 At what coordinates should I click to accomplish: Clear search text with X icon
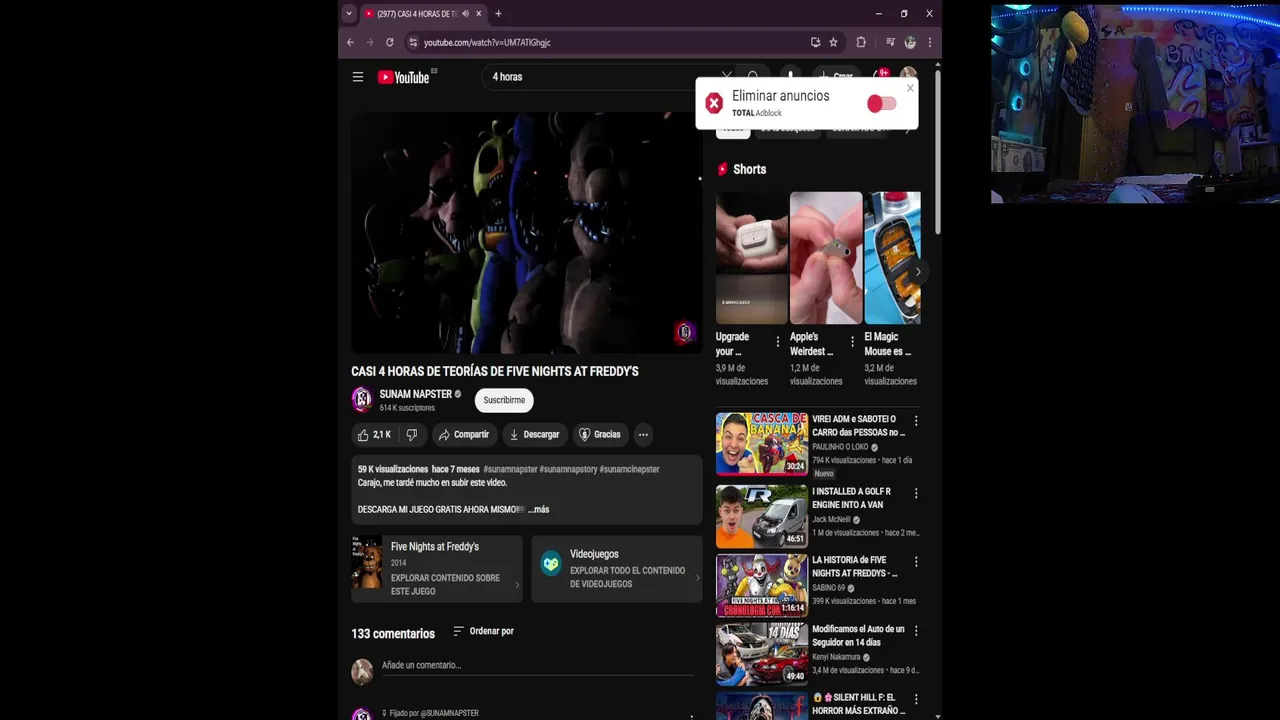click(727, 75)
